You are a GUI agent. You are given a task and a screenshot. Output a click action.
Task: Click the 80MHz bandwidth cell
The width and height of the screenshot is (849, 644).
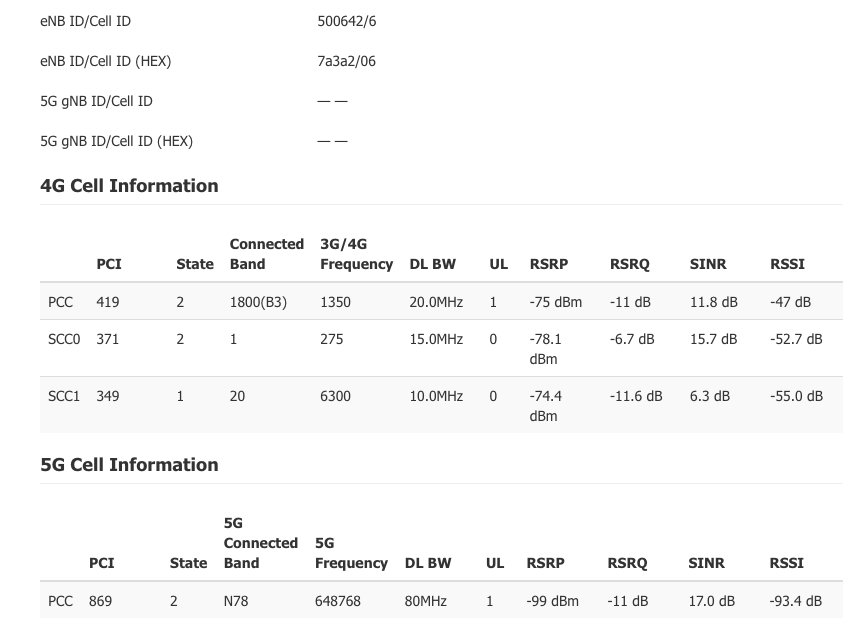[426, 602]
